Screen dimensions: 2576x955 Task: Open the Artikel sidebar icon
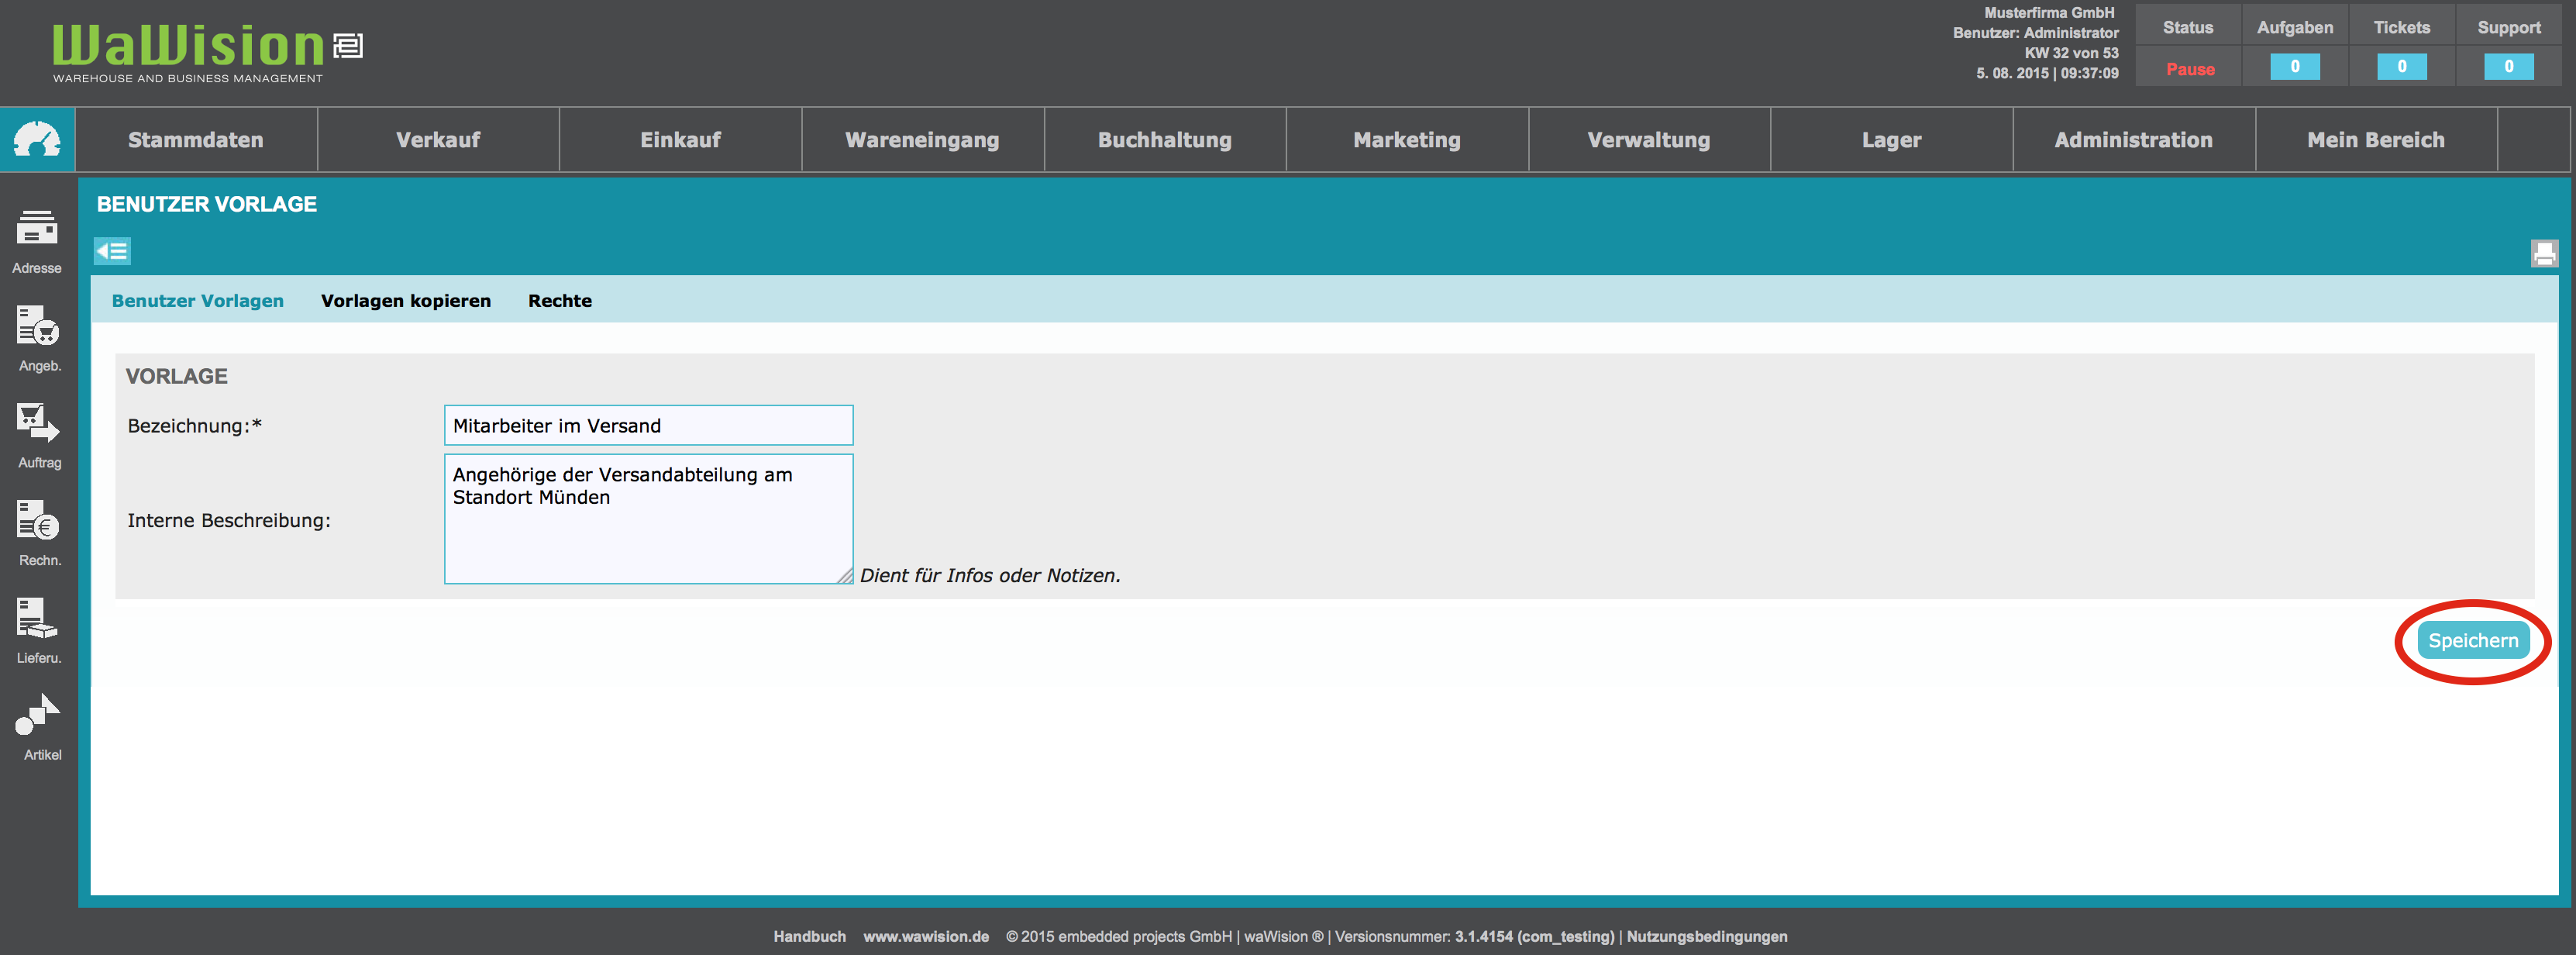pyautogui.click(x=37, y=716)
